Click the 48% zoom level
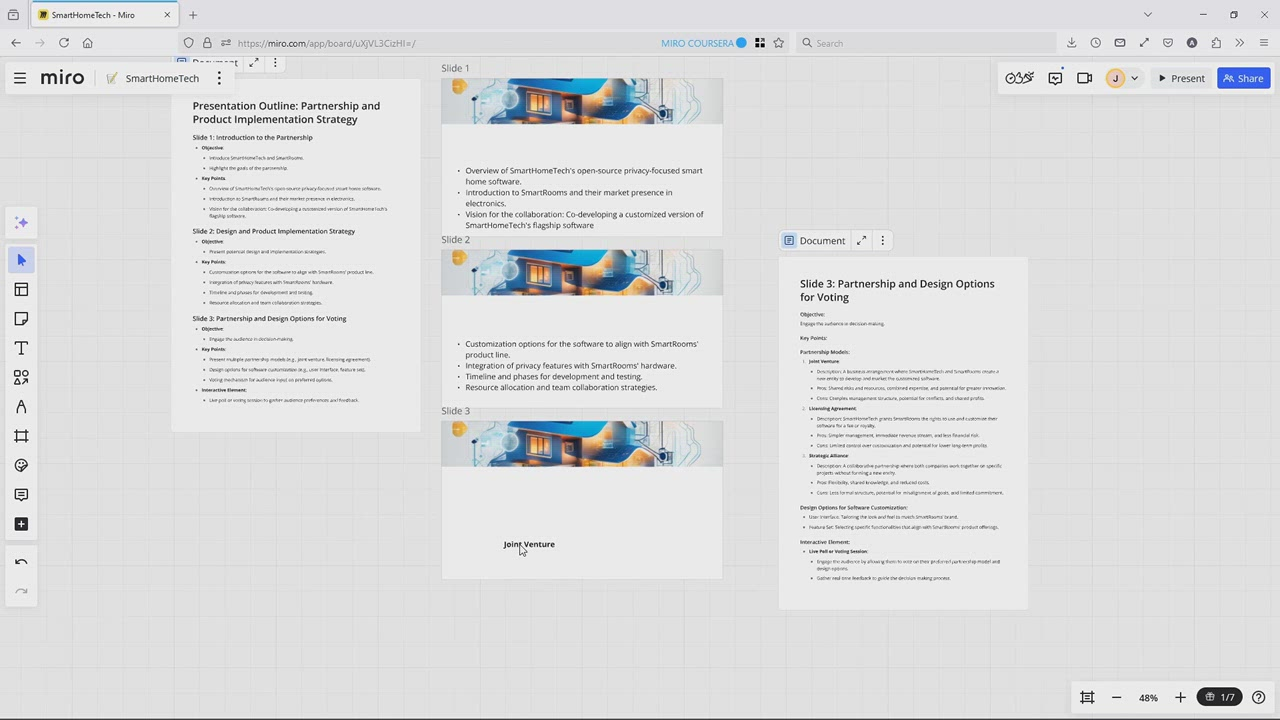The height and width of the screenshot is (720, 1280). [1148, 697]
